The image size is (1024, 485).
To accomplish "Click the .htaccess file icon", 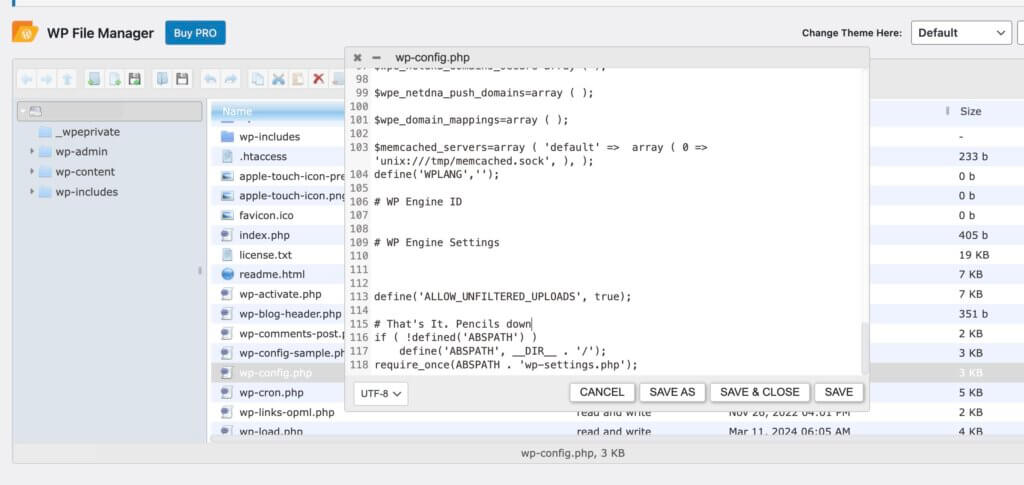I will (227, 157).
